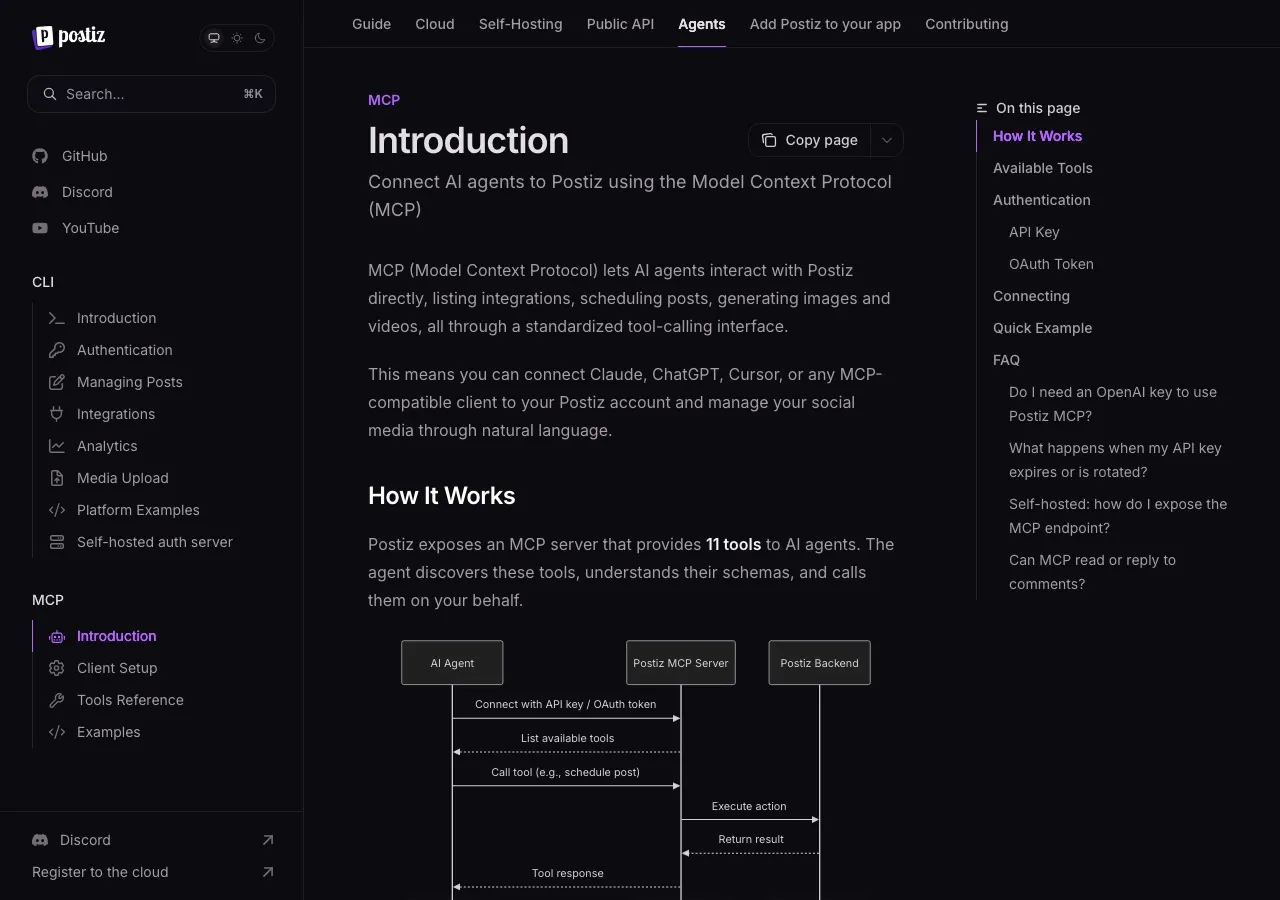Open the Cloud tab
The width and height of the screenshot is (1280, 900).
(435, 24)
